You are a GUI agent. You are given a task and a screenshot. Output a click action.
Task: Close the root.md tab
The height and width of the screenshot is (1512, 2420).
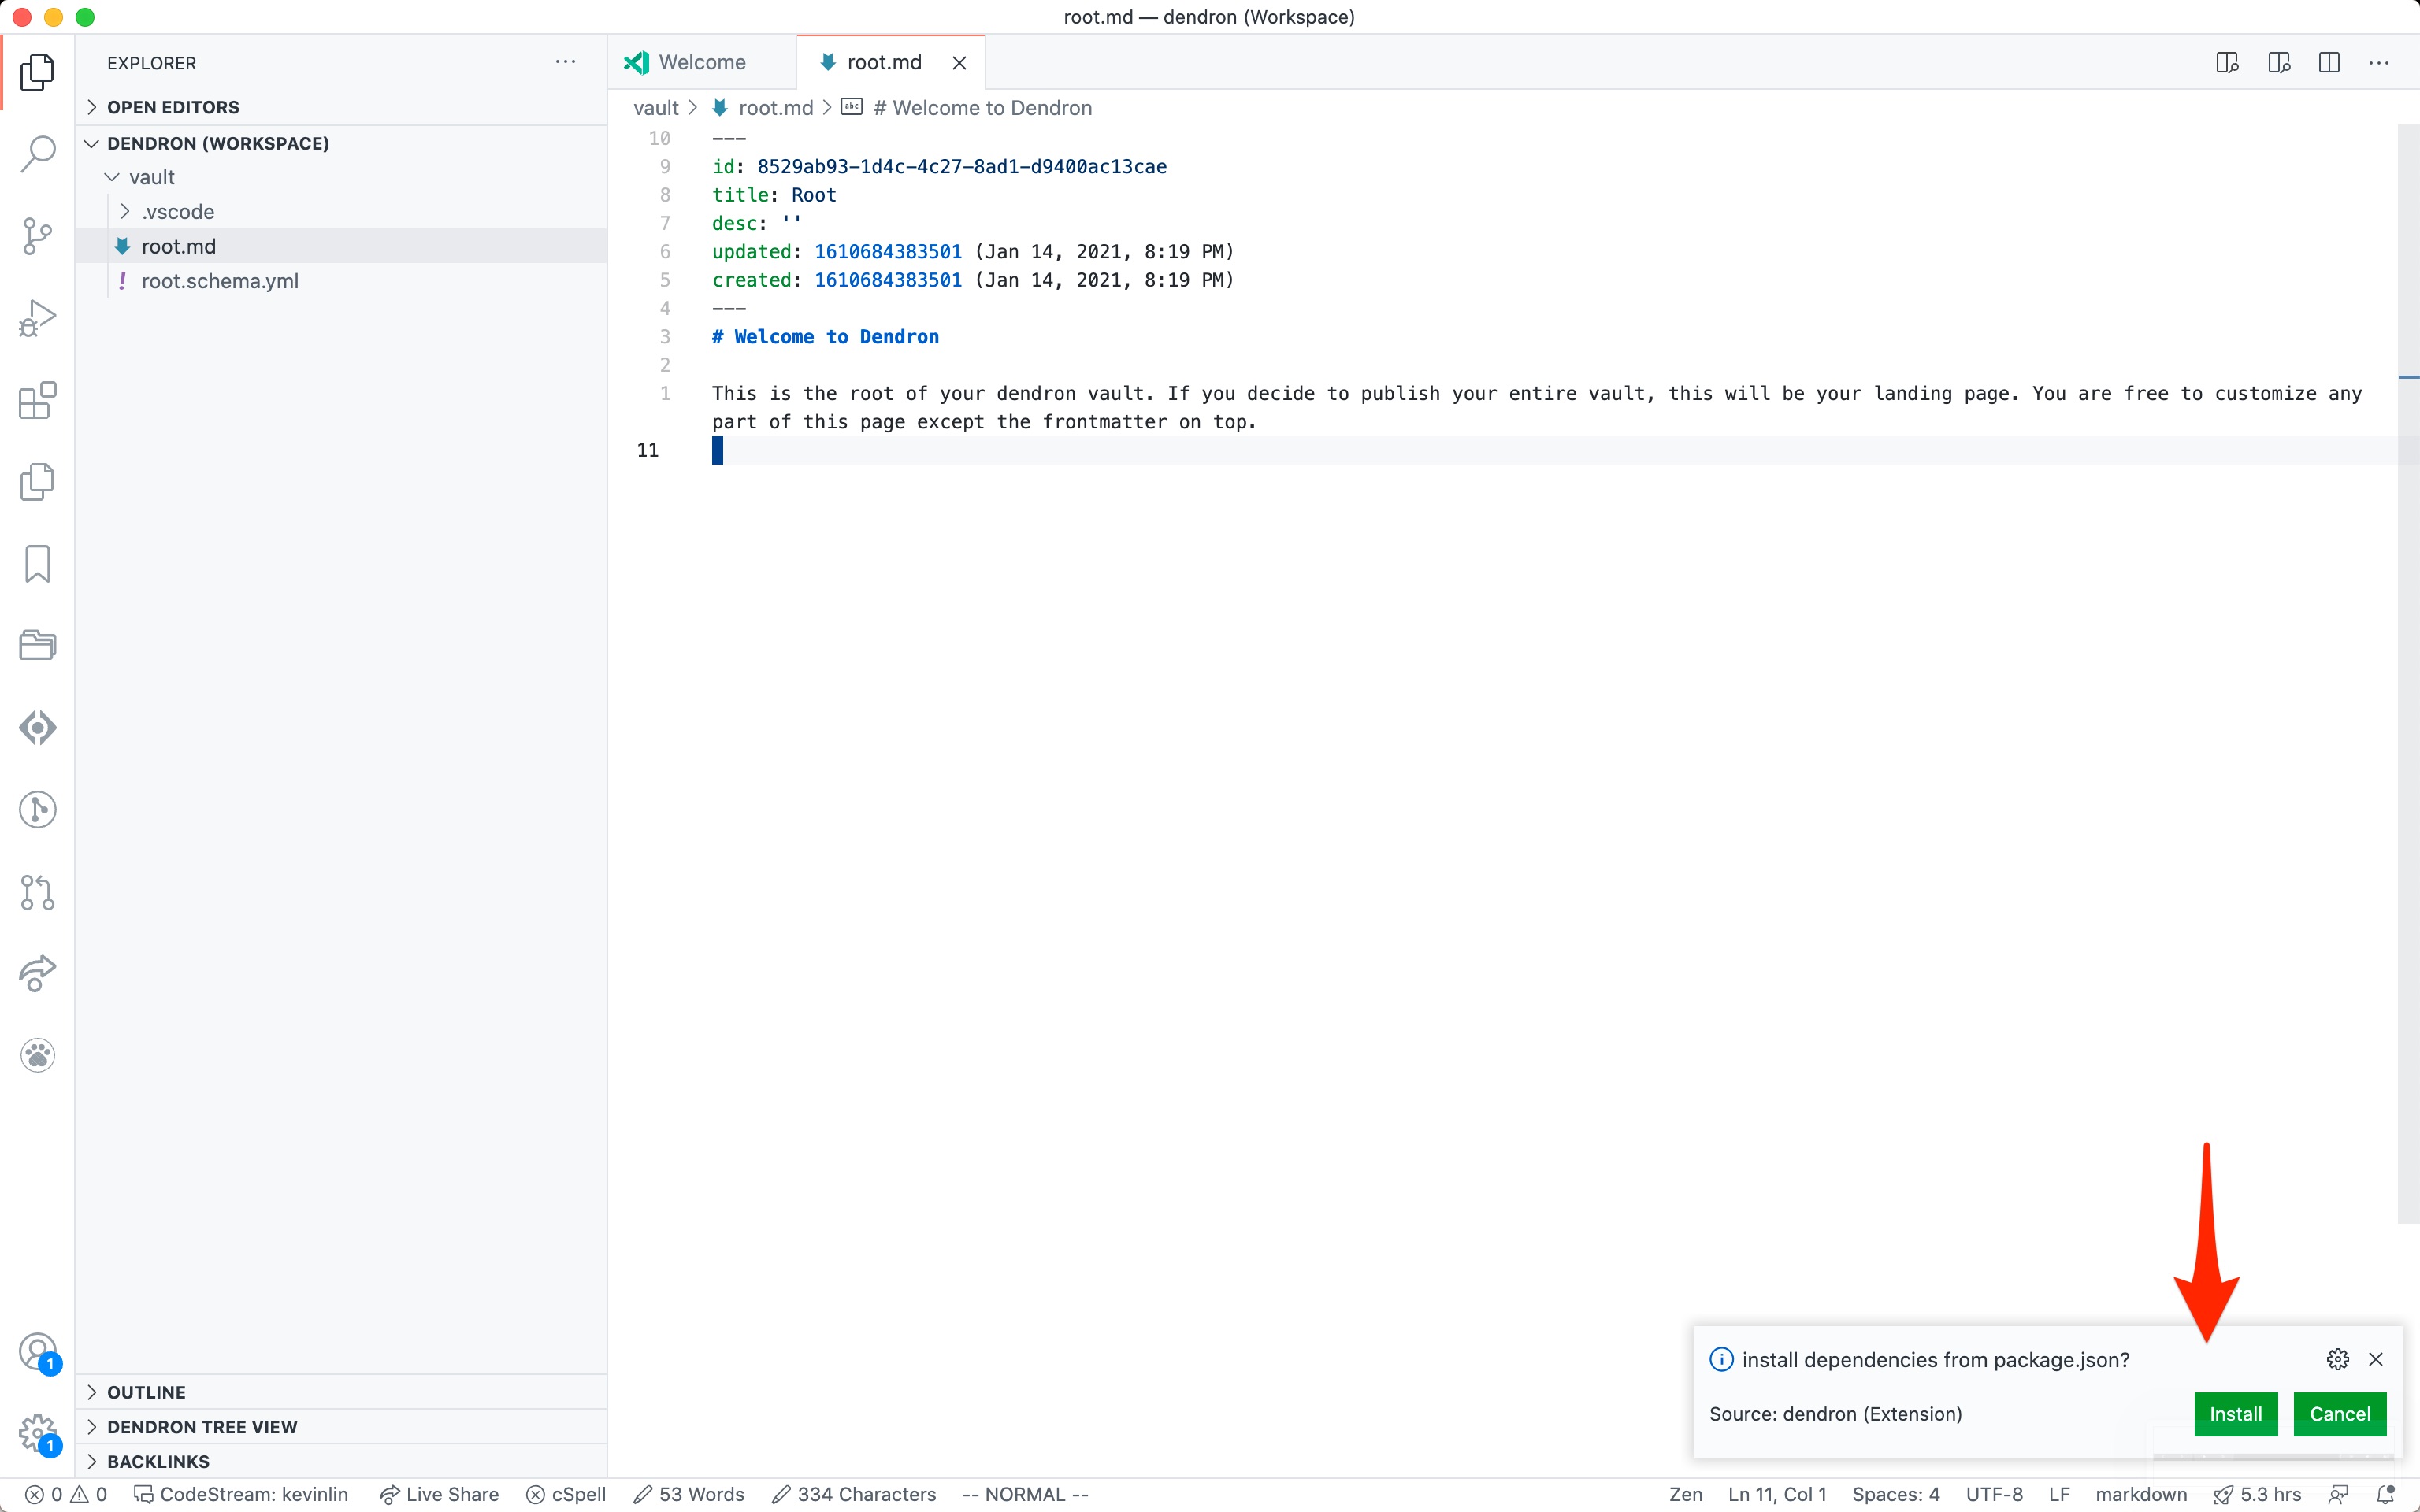pyautogui.click(x=959, y=63)
